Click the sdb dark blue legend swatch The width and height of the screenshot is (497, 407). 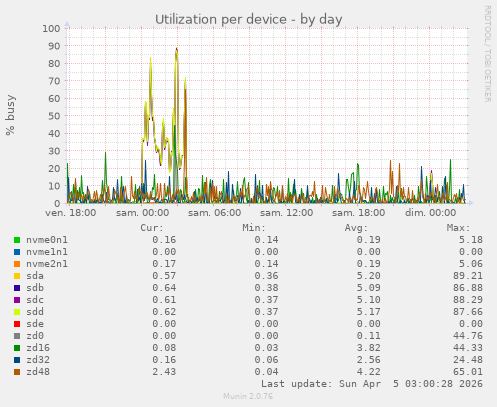pos(17,288)
